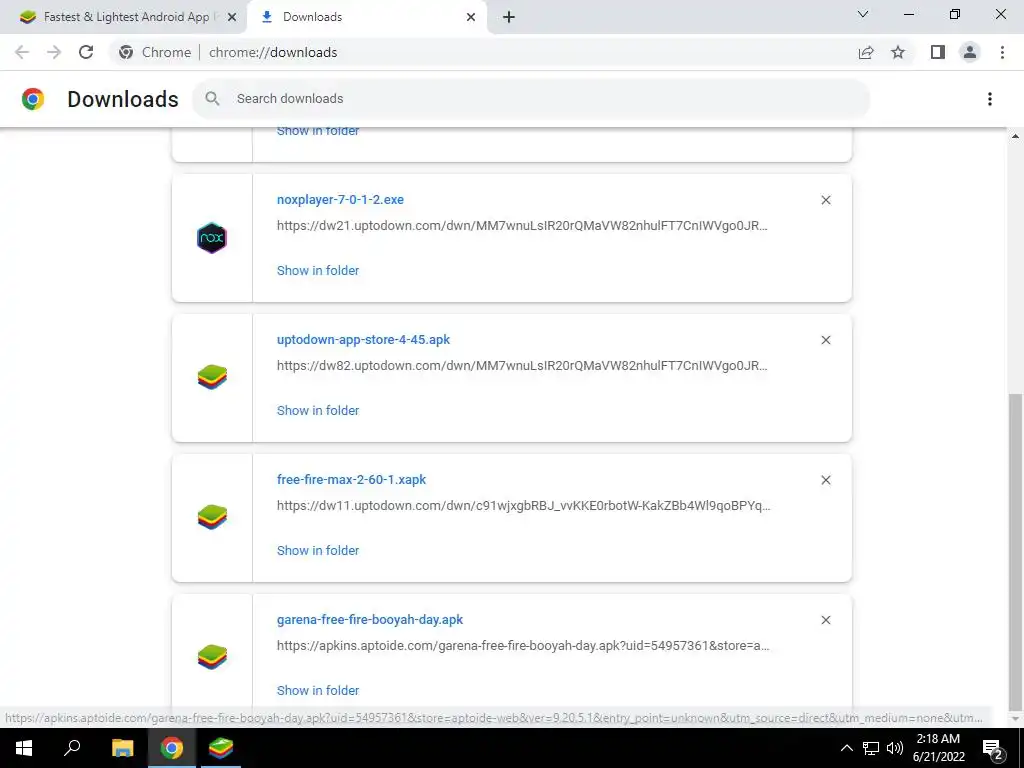This screenshot has height=768, width=1024.
Task: Click the volume speaker tray icon
Action: (894, 748)
